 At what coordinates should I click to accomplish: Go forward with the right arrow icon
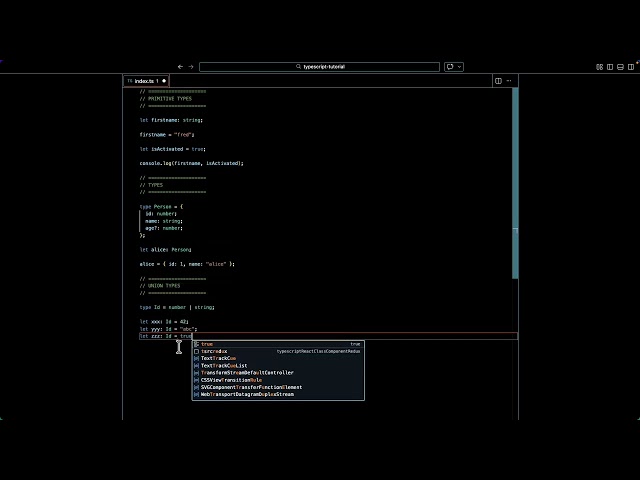[191, 67]
